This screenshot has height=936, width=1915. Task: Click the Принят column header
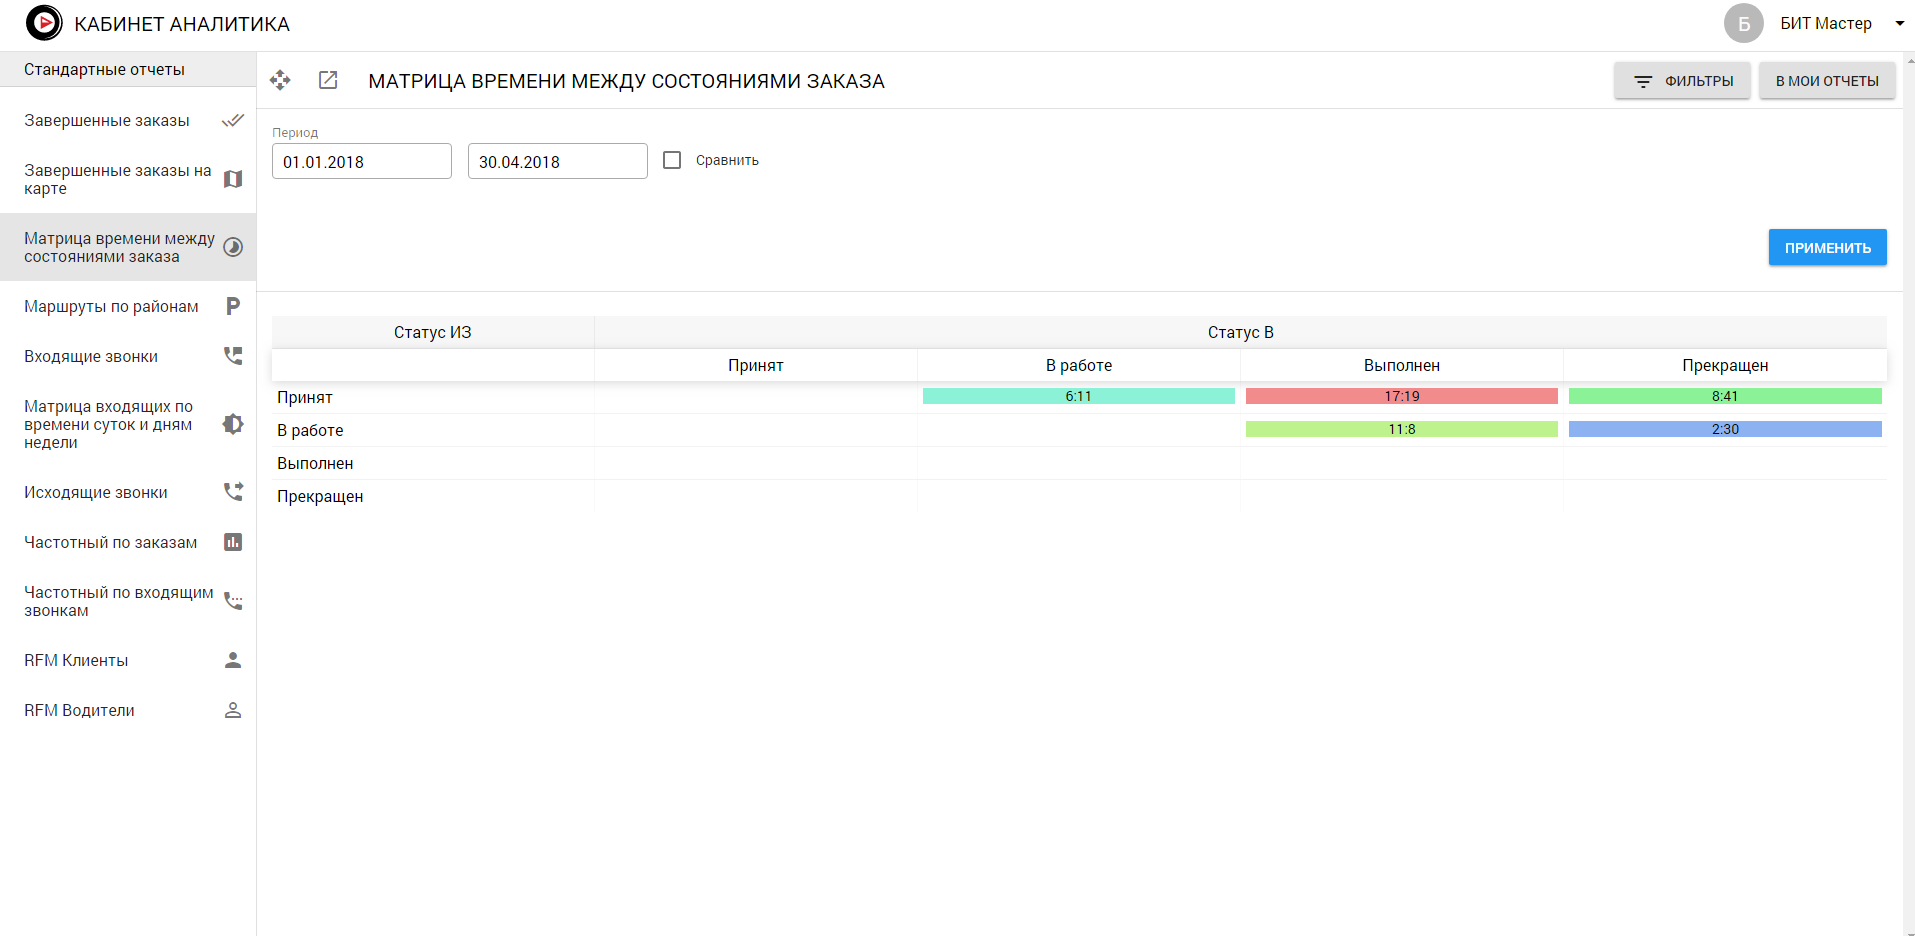(756, 365)
